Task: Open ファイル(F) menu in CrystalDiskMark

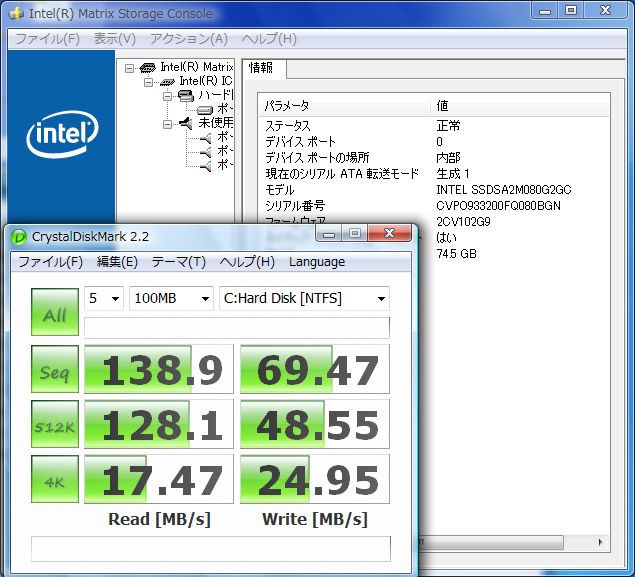Action: coord(51,262)
